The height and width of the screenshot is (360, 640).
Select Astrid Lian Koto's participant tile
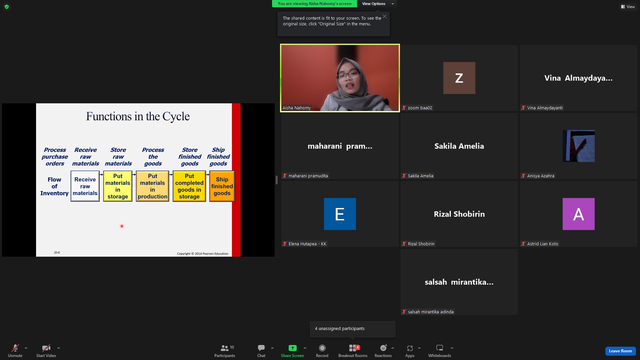click(578, 214)
